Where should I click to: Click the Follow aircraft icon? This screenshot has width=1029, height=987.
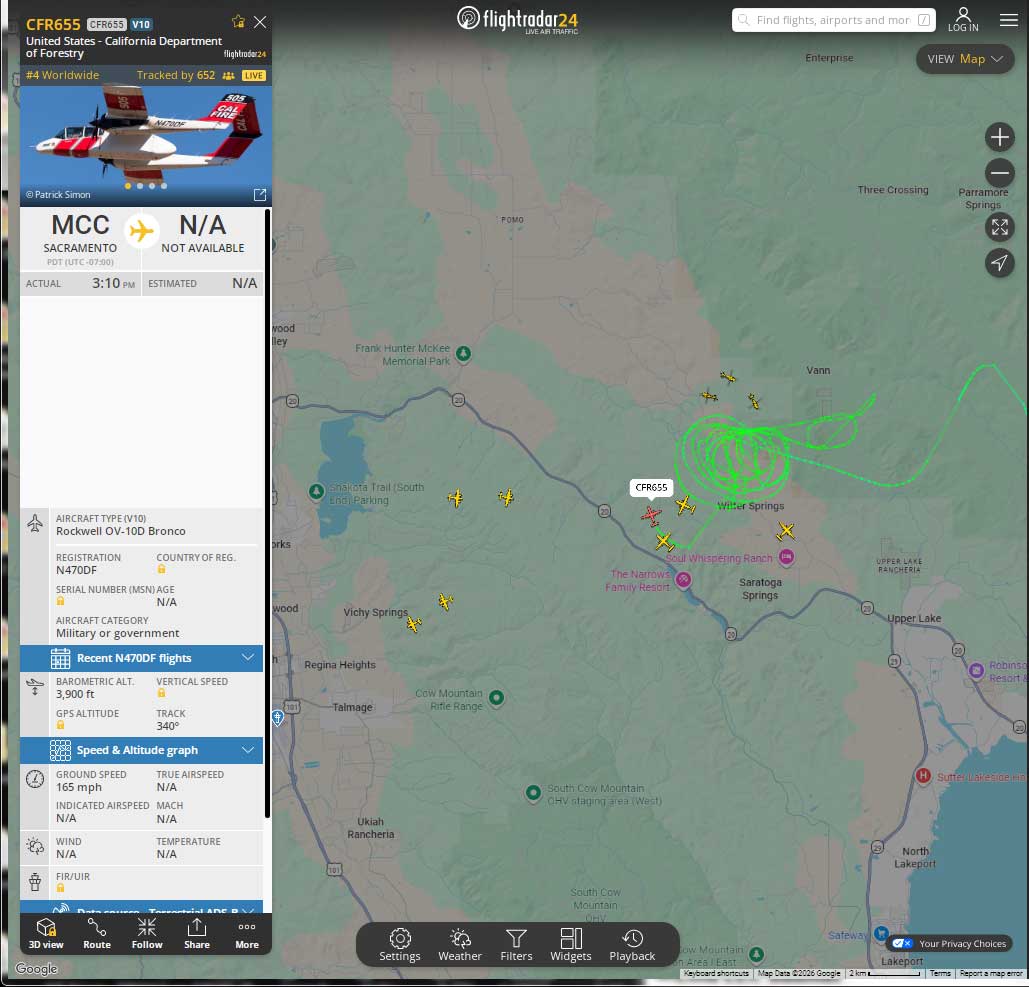pos(147,933)
